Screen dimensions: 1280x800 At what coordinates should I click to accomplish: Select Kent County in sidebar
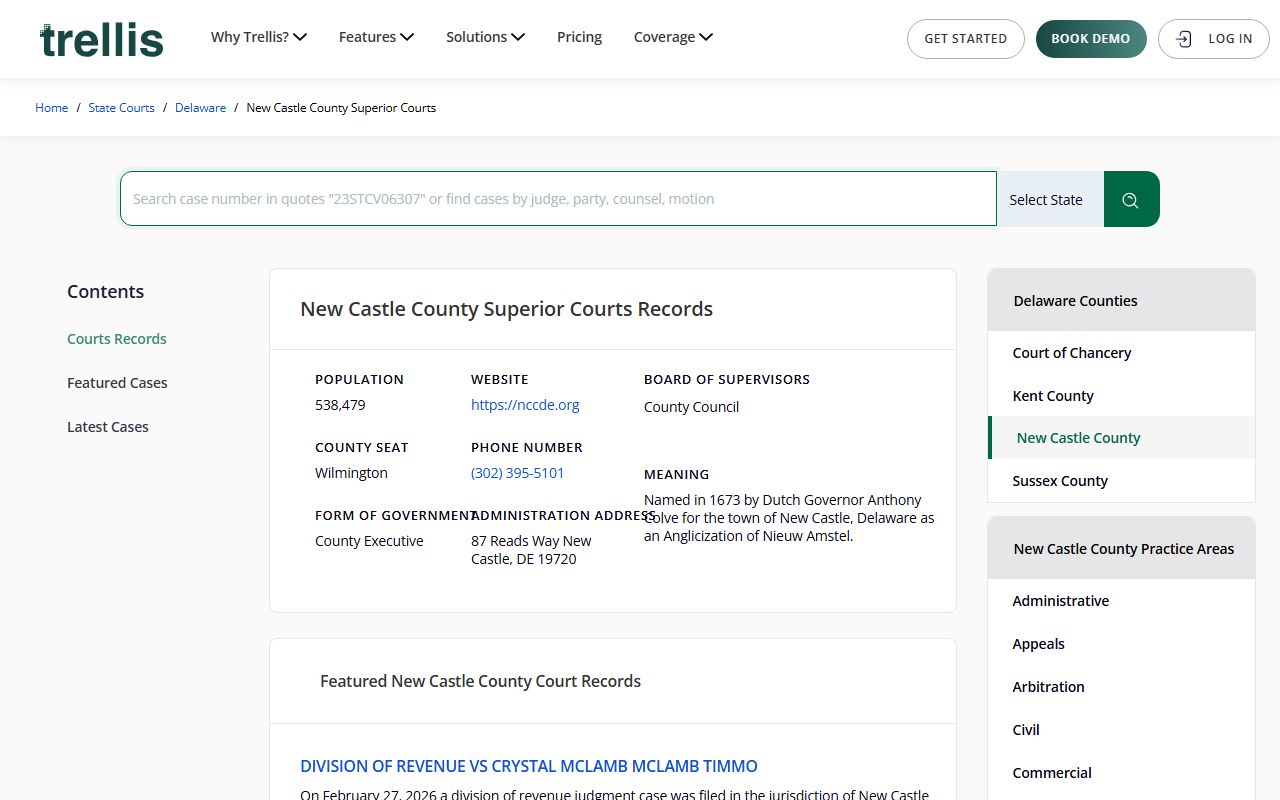(1121, 396)
